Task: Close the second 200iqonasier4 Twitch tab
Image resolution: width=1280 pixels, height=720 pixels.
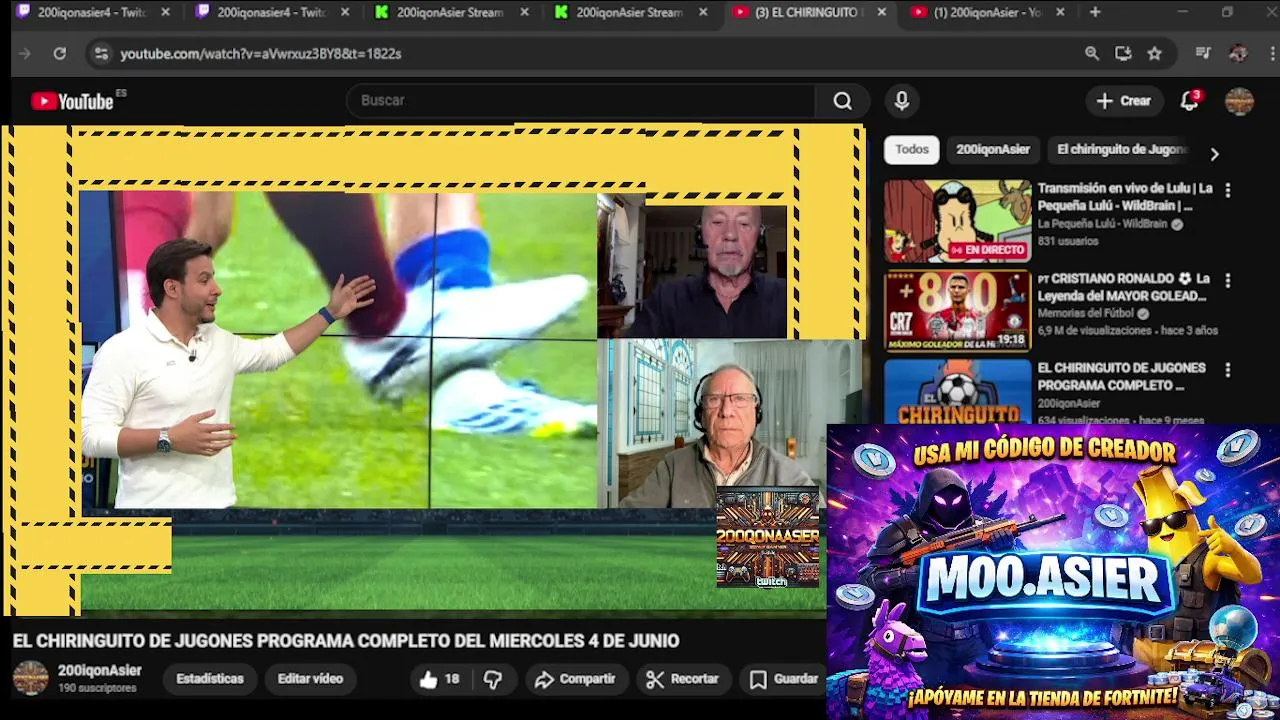Action: [345, 12]
